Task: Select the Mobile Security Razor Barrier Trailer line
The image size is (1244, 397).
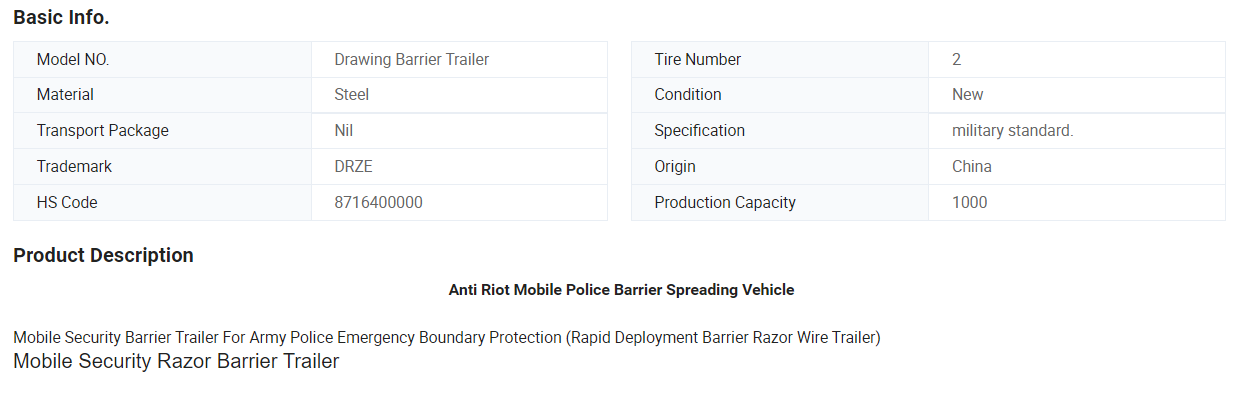Action: point(176,361)
